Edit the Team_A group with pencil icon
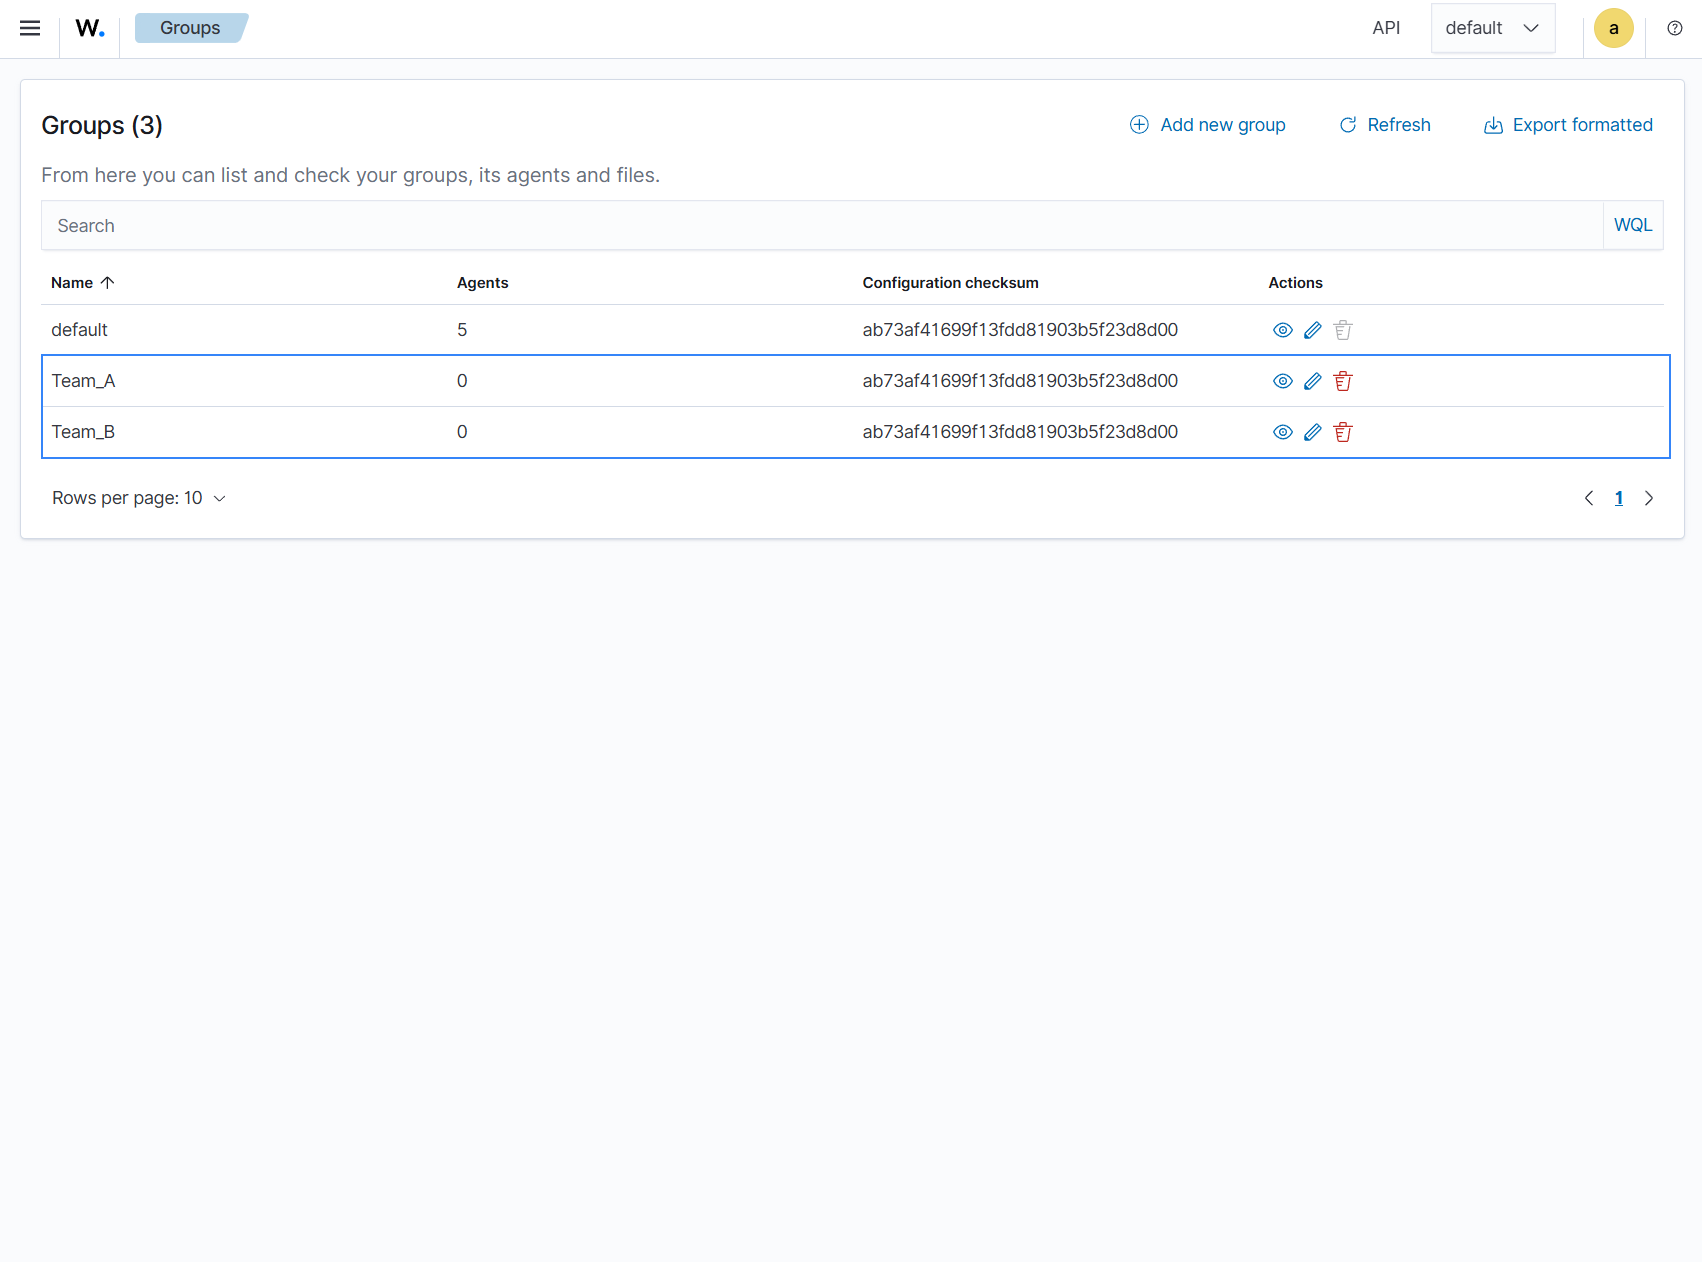 click(1312, 381)
